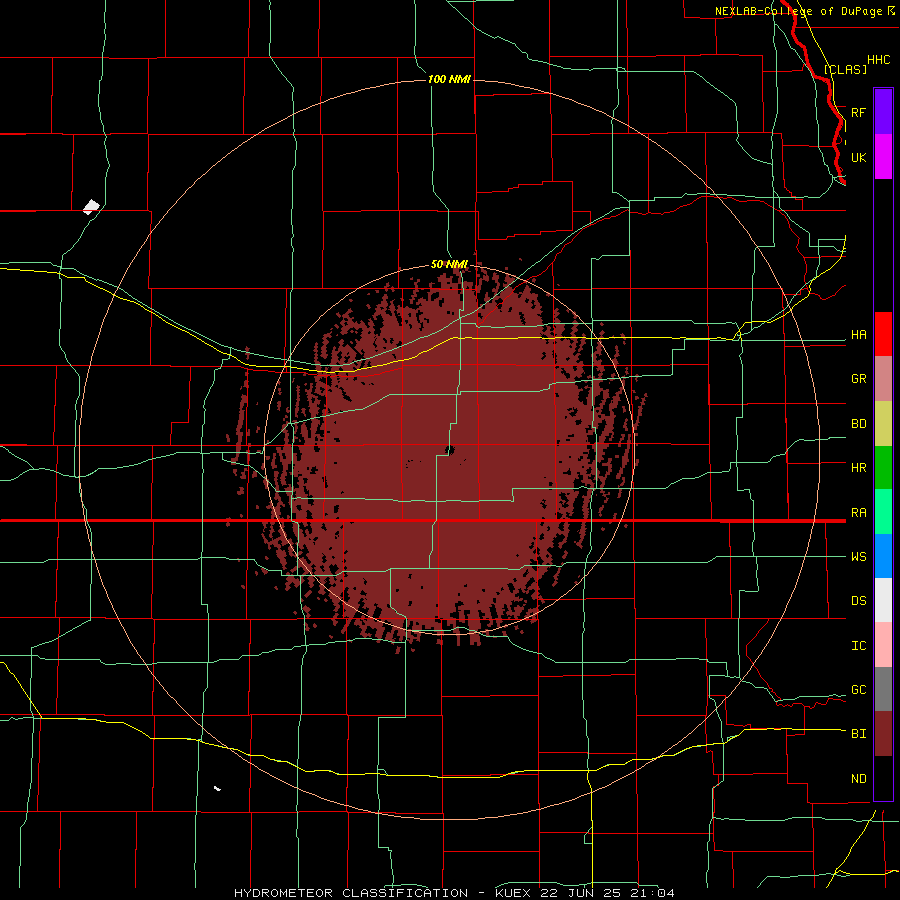Click the DS white legend color block
This screenshot has height=900, width=900.
(883, 600)
